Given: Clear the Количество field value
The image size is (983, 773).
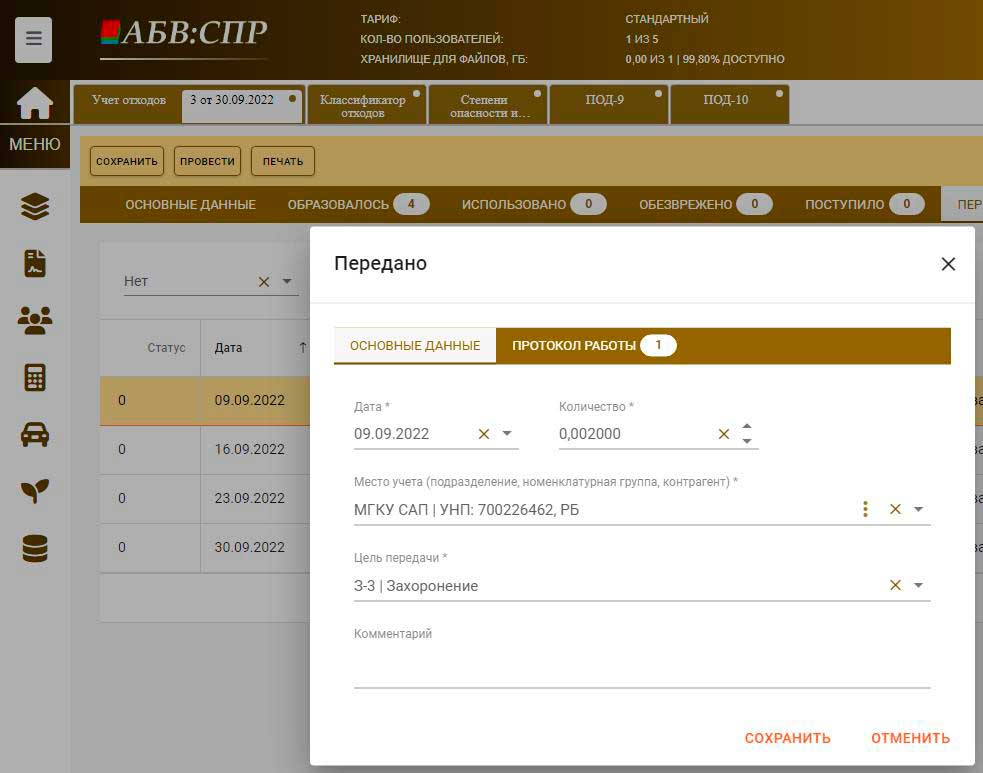Looking at the screenshot, I should click(x=724, y=434).
